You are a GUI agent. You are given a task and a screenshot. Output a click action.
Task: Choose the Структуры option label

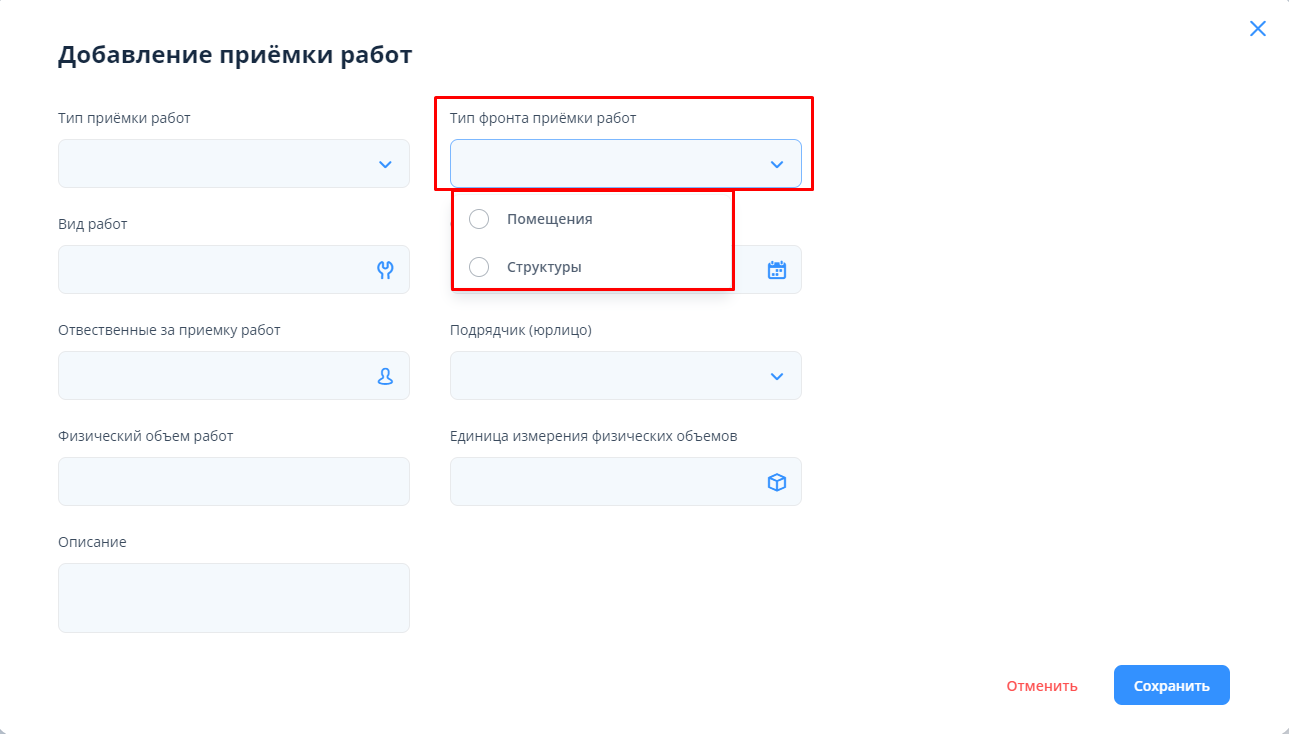[x=544, y=267]
